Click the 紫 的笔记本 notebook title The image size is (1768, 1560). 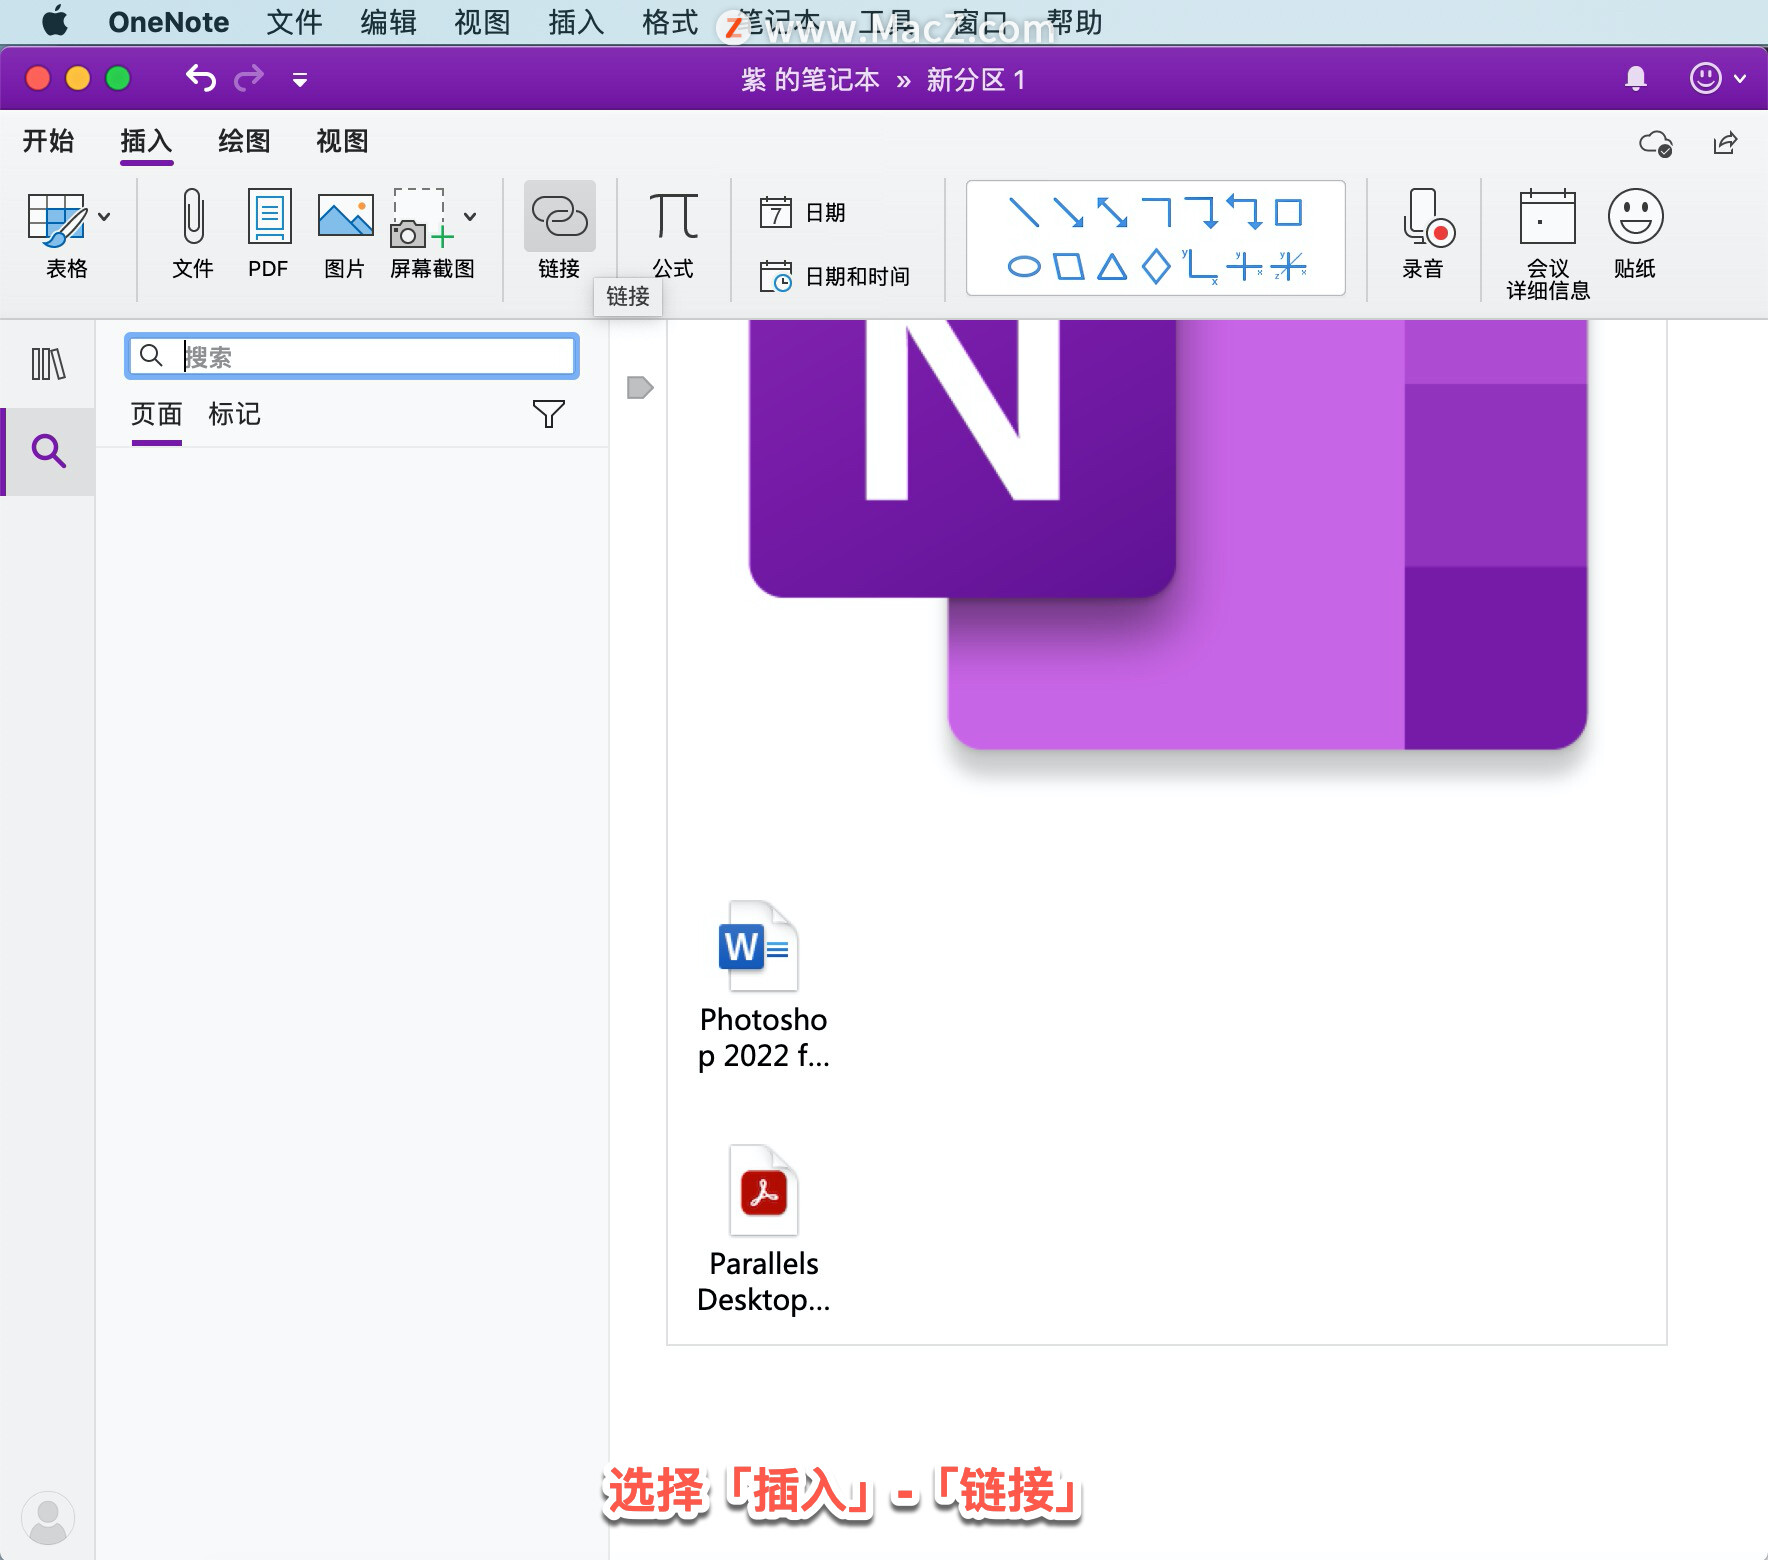coord(810,79)
